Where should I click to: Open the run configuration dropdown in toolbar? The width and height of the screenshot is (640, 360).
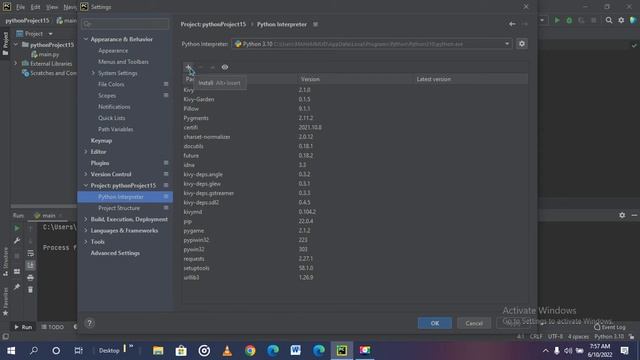tap(542, 20)
